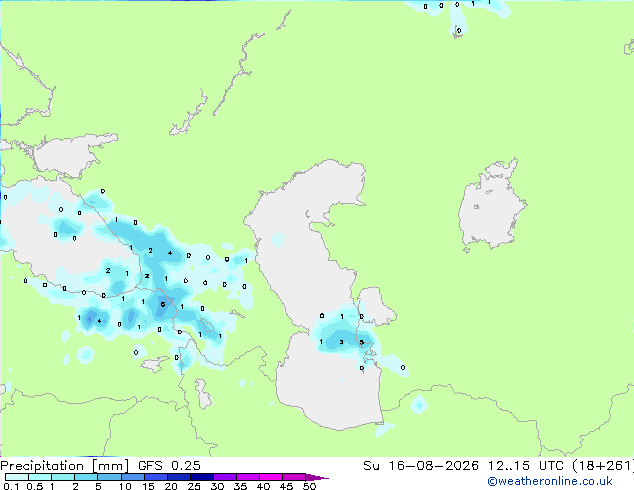Click the '35' legend scale label
634x490 pixels.
pos(240,486)
